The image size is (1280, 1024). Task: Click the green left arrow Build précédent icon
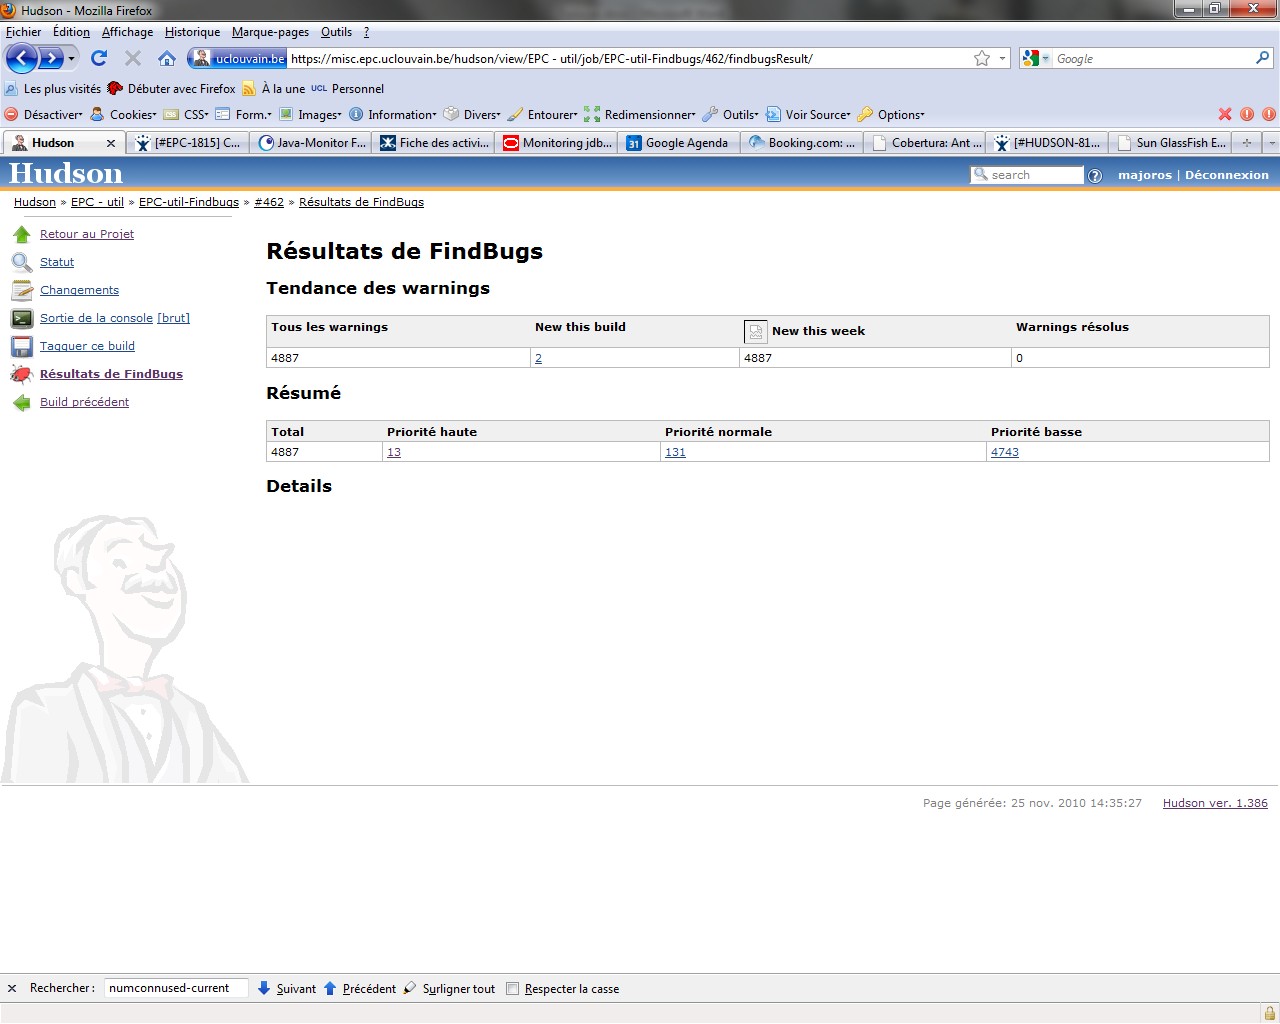point(21,402)
